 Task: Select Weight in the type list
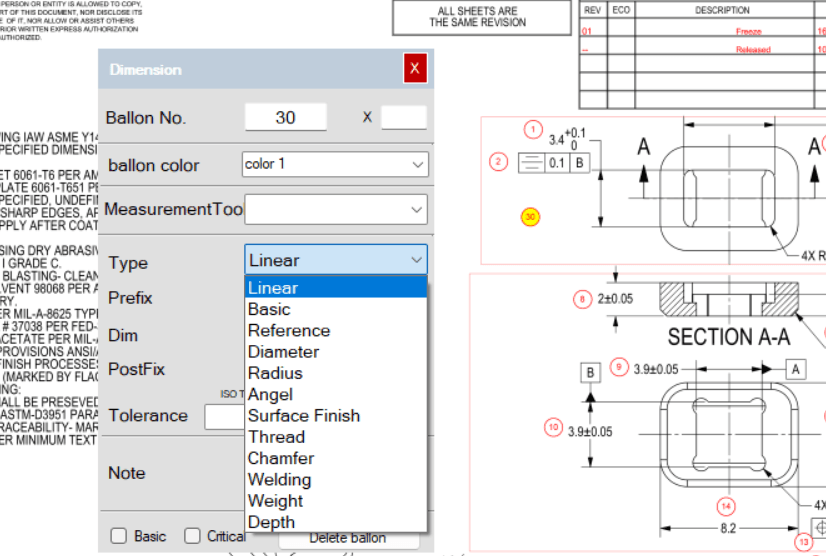pyautogui.click(x=336, y=501)
